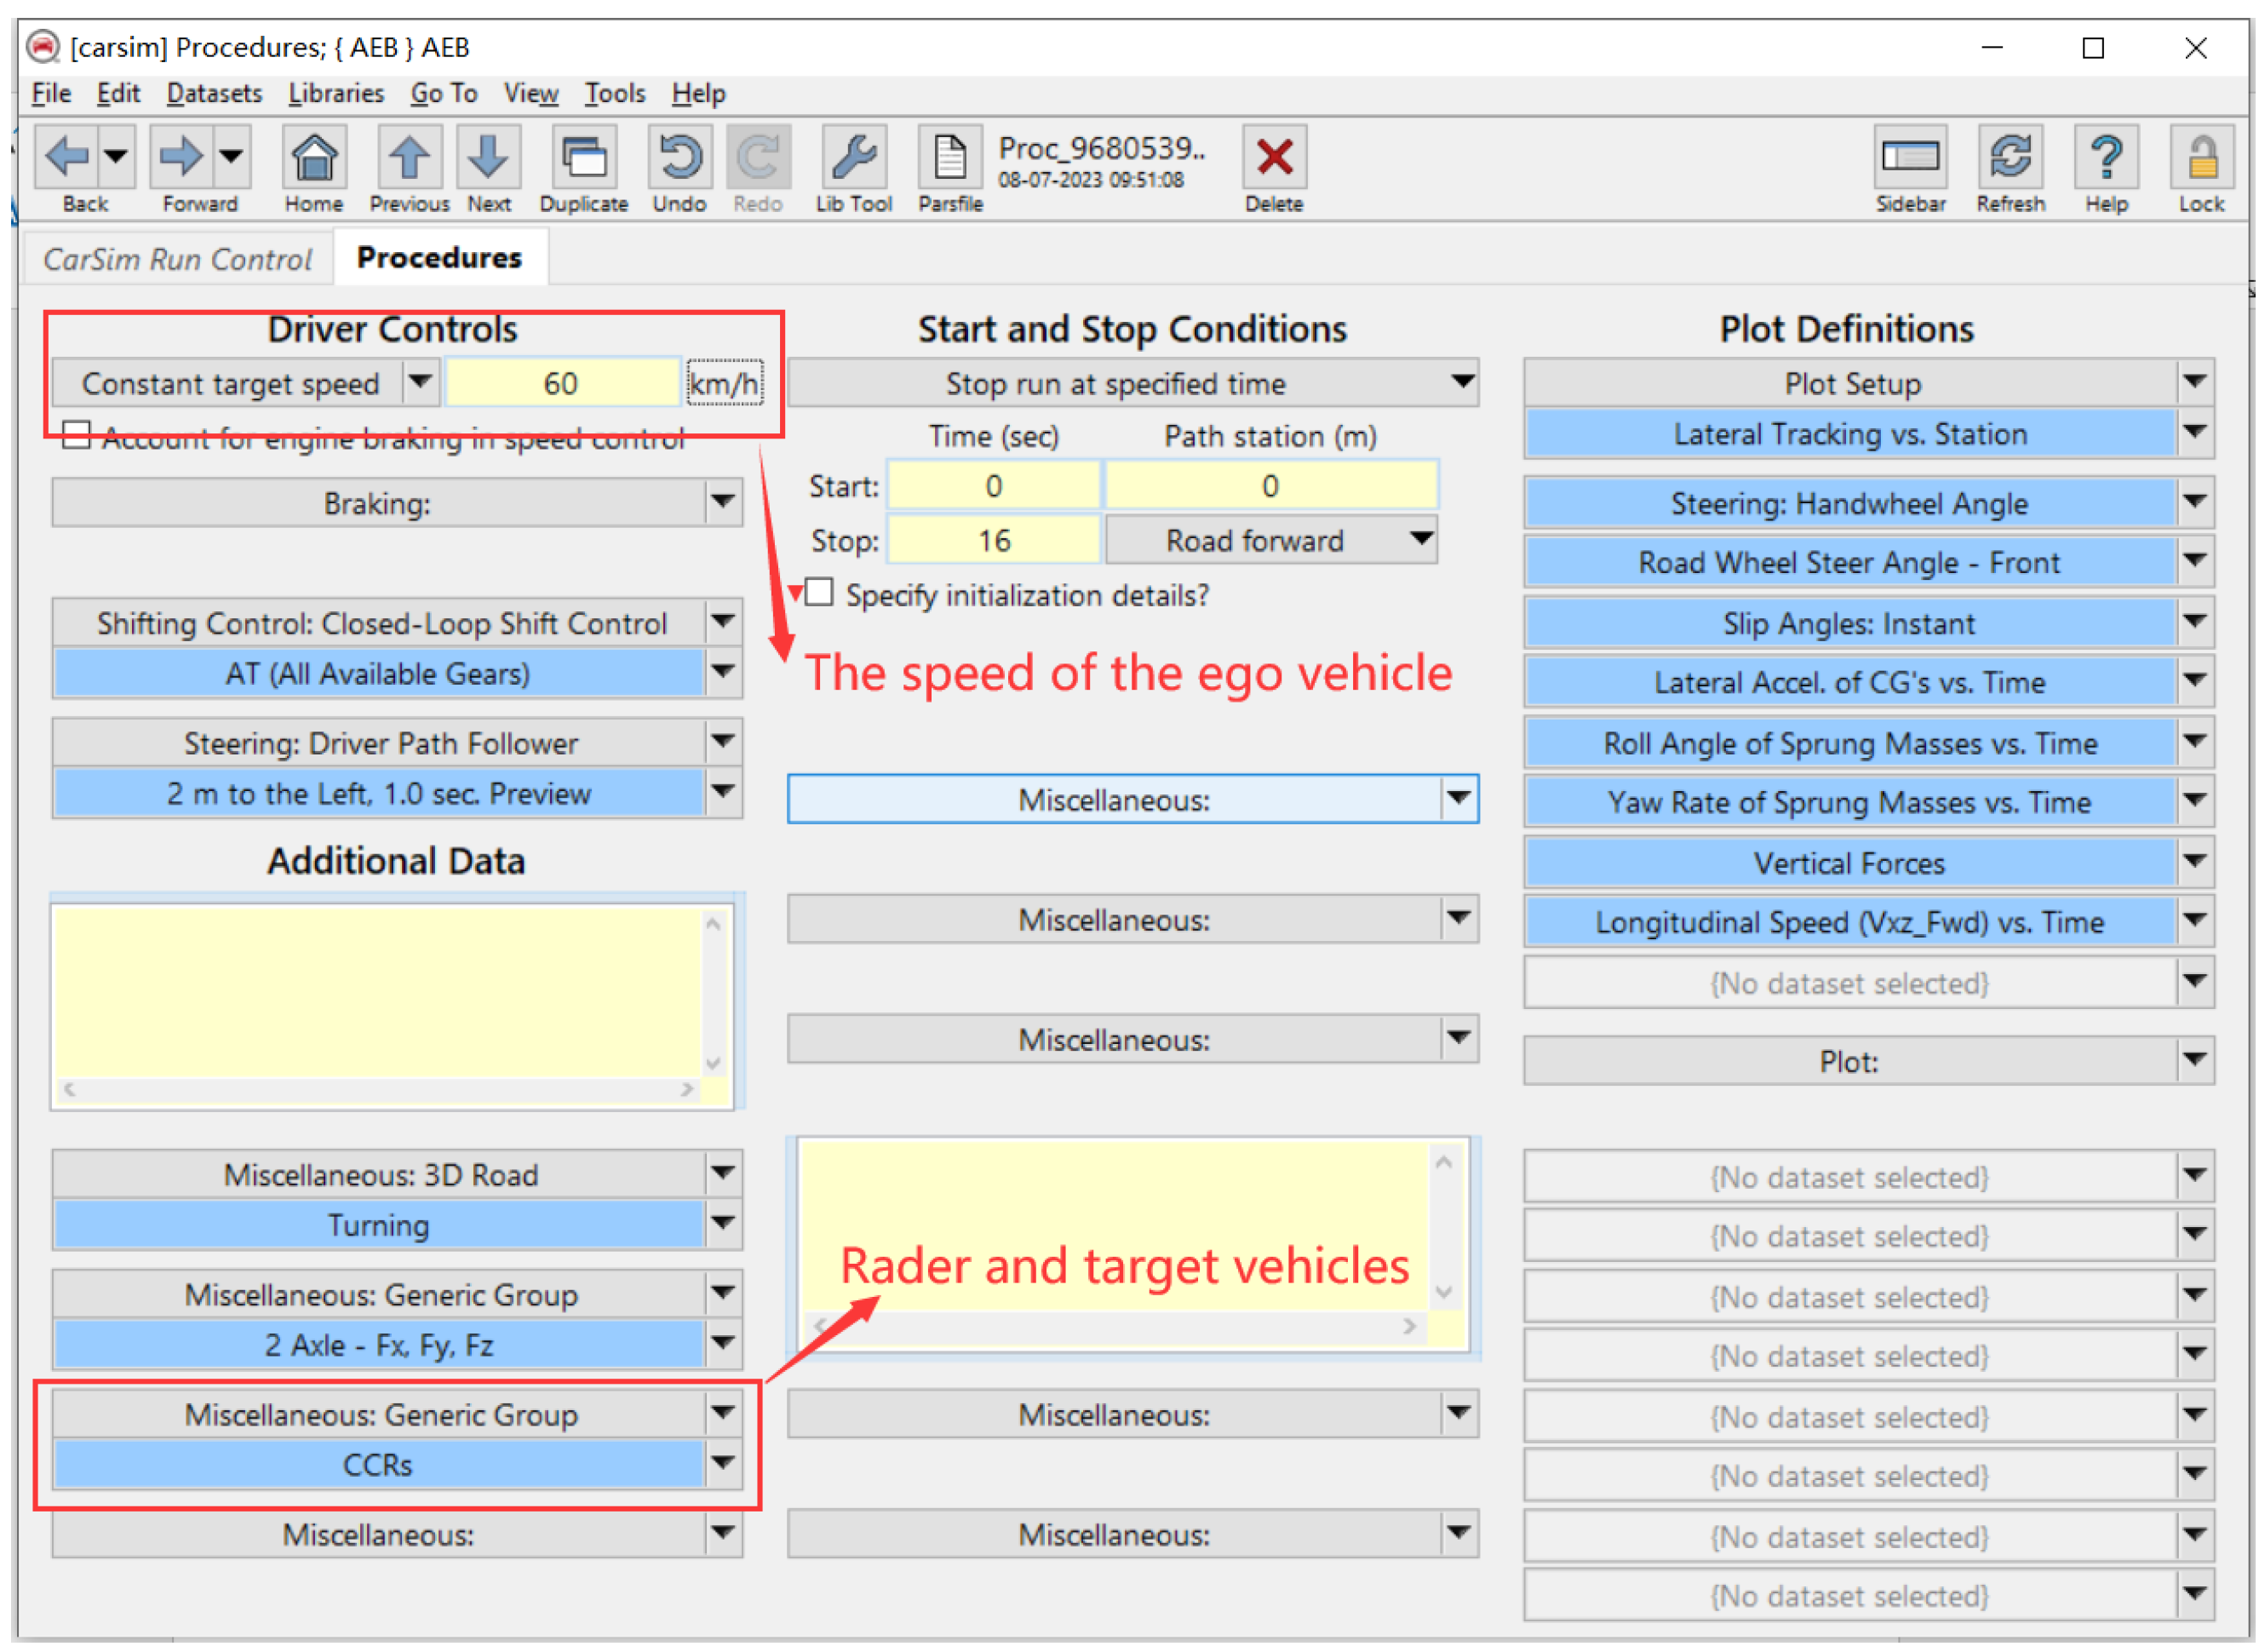Open the Road forward dropdown
The image size is (2265, 1652).
click(x=1420, y=540)
